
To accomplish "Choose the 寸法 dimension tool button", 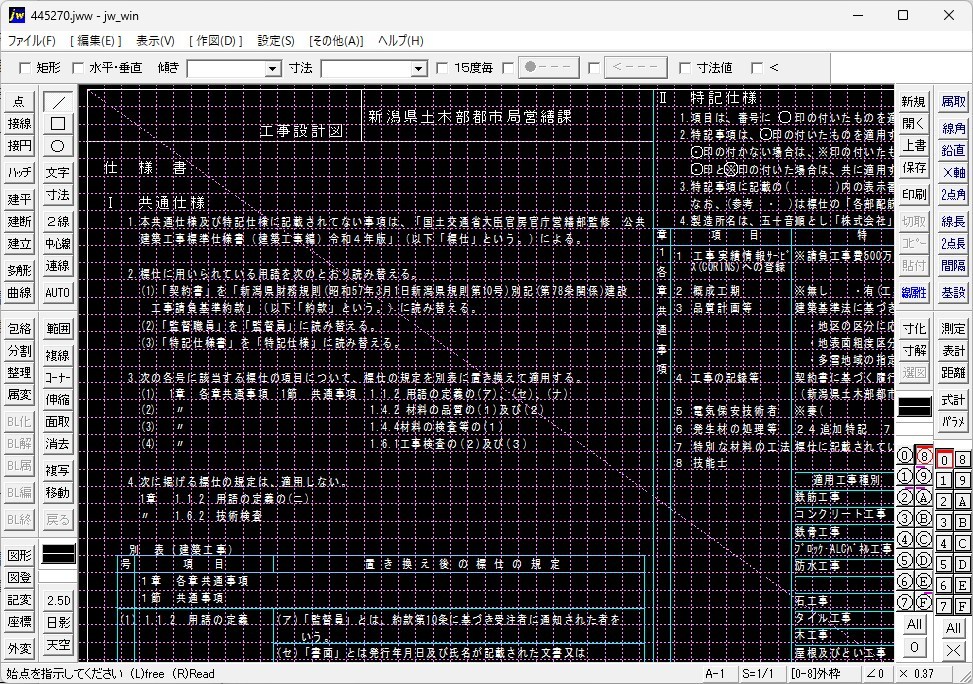I will (x=58, y=195).
